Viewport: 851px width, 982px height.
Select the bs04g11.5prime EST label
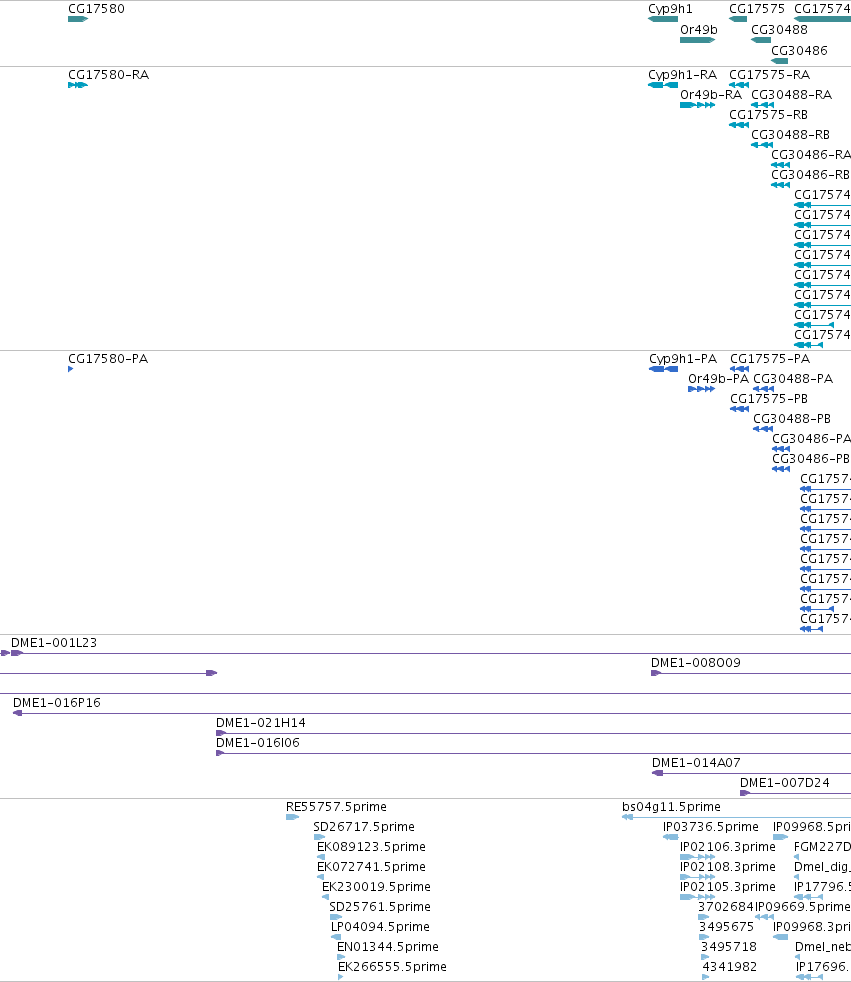point(671,807)
